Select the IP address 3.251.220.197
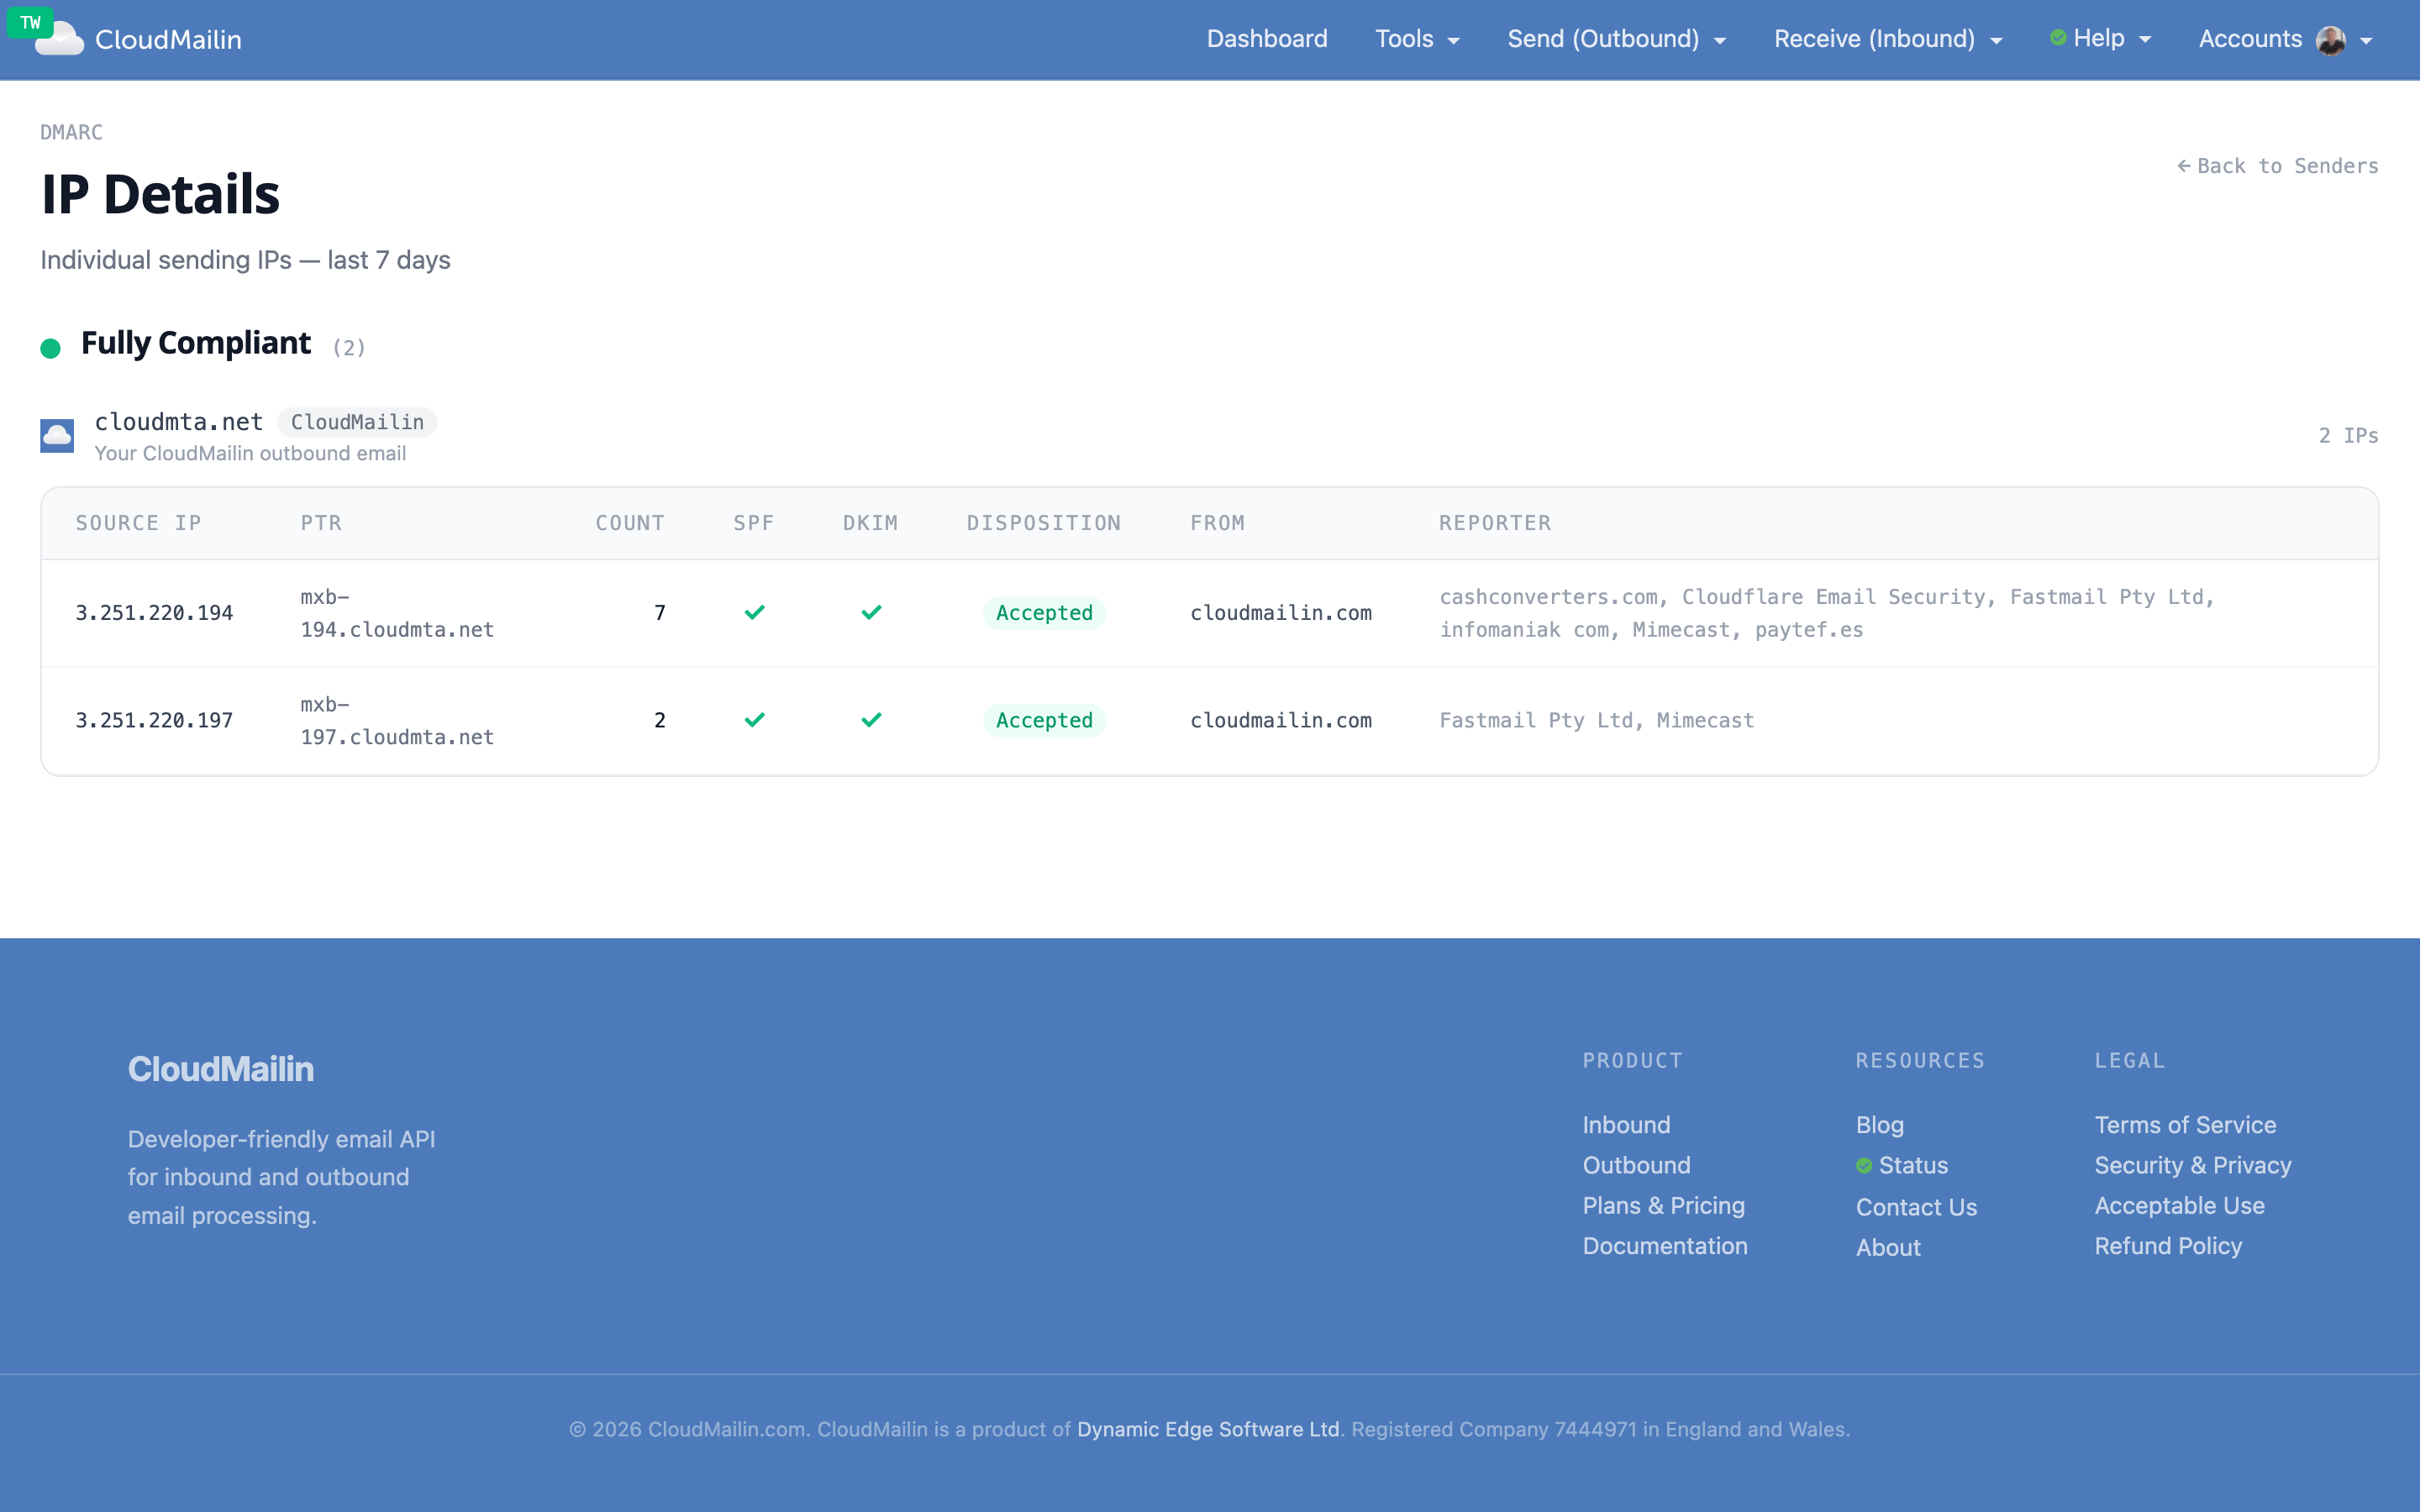Image resolution: width=2420 pixels, height=1512 pixels. [x=154, y=720]
